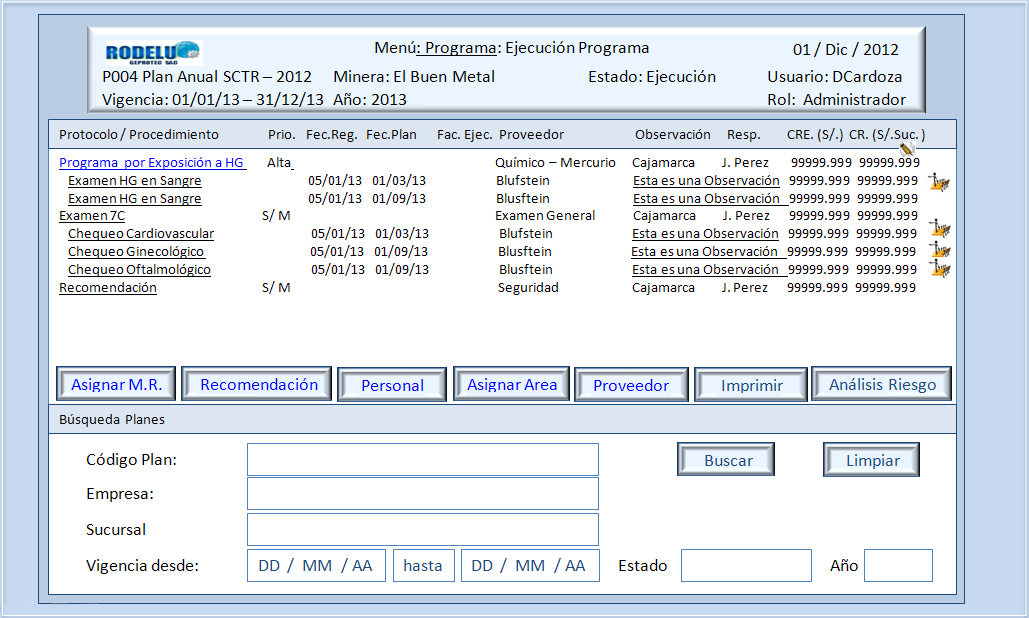The image size is (1029, 618).
Task: Click the hasta field between dates
Action: click(424, 566)
